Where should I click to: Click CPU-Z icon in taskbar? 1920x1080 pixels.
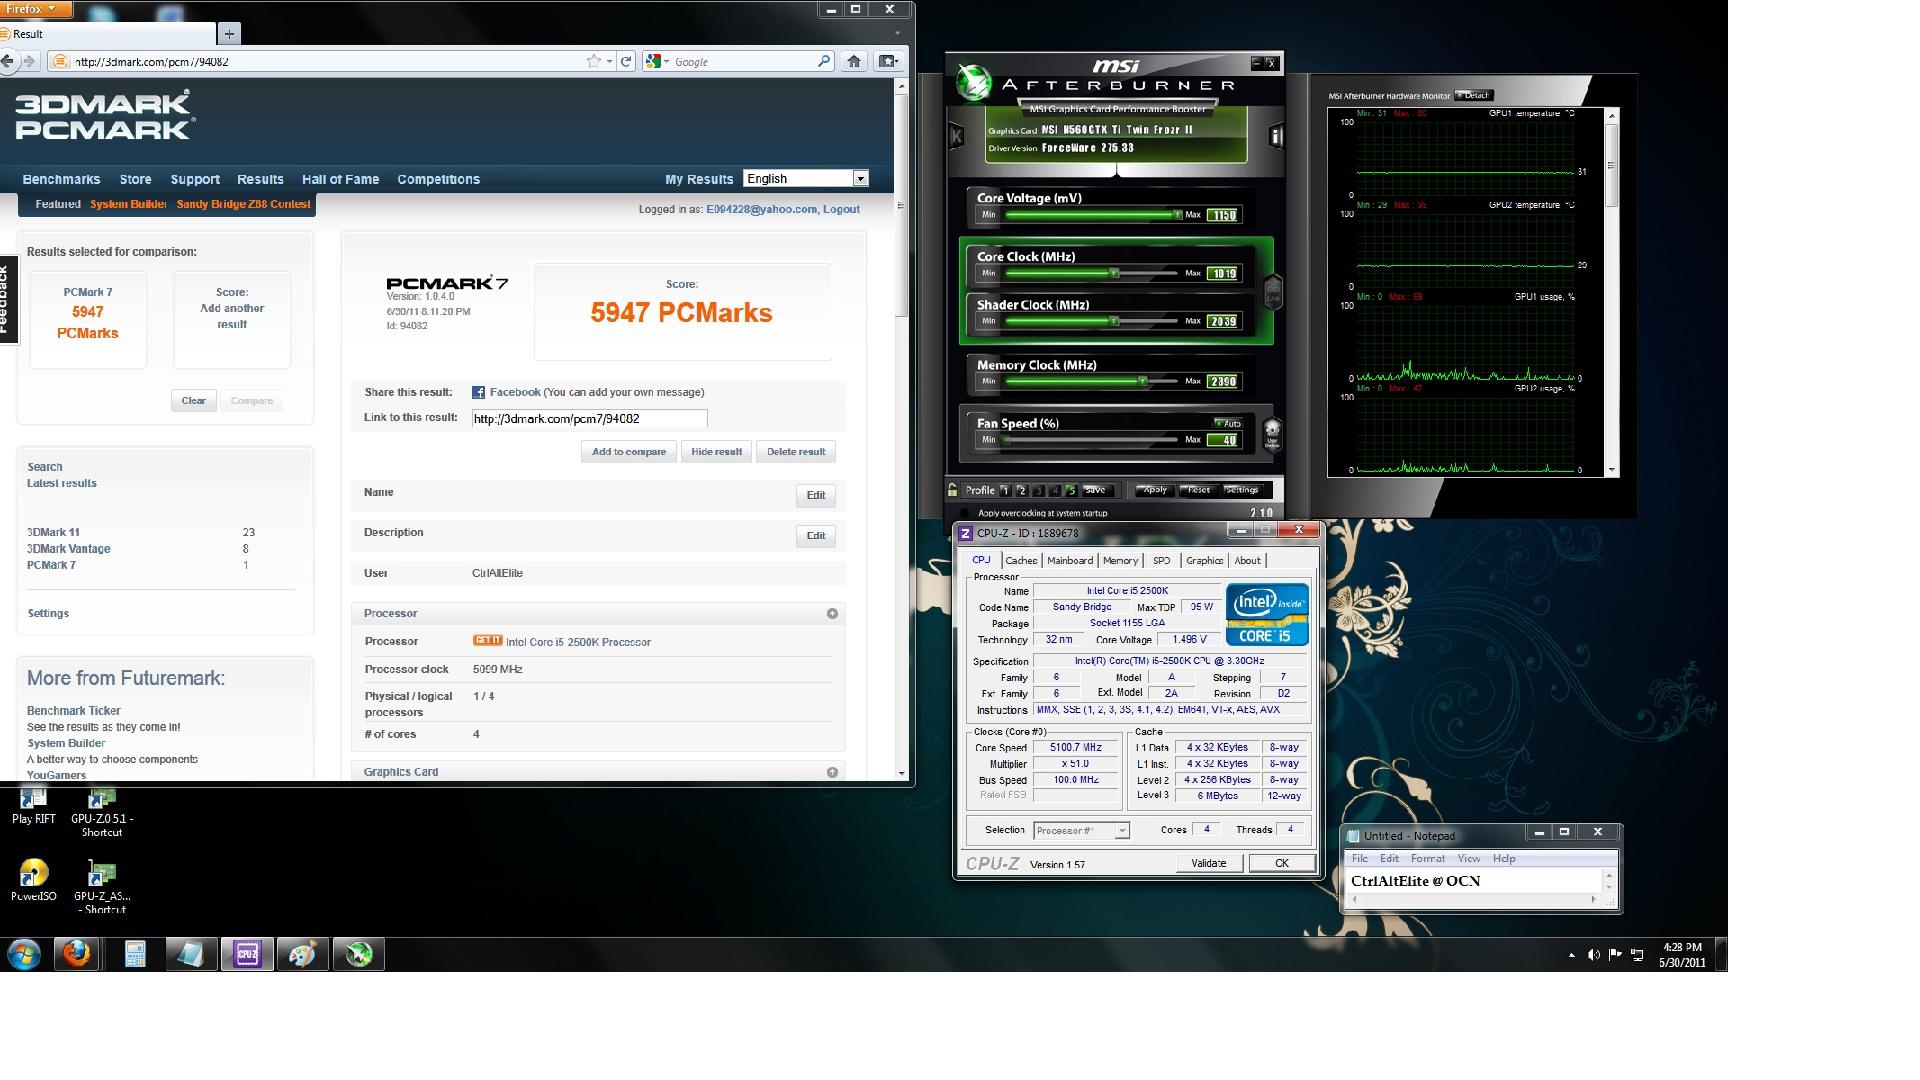pos(247,954)
